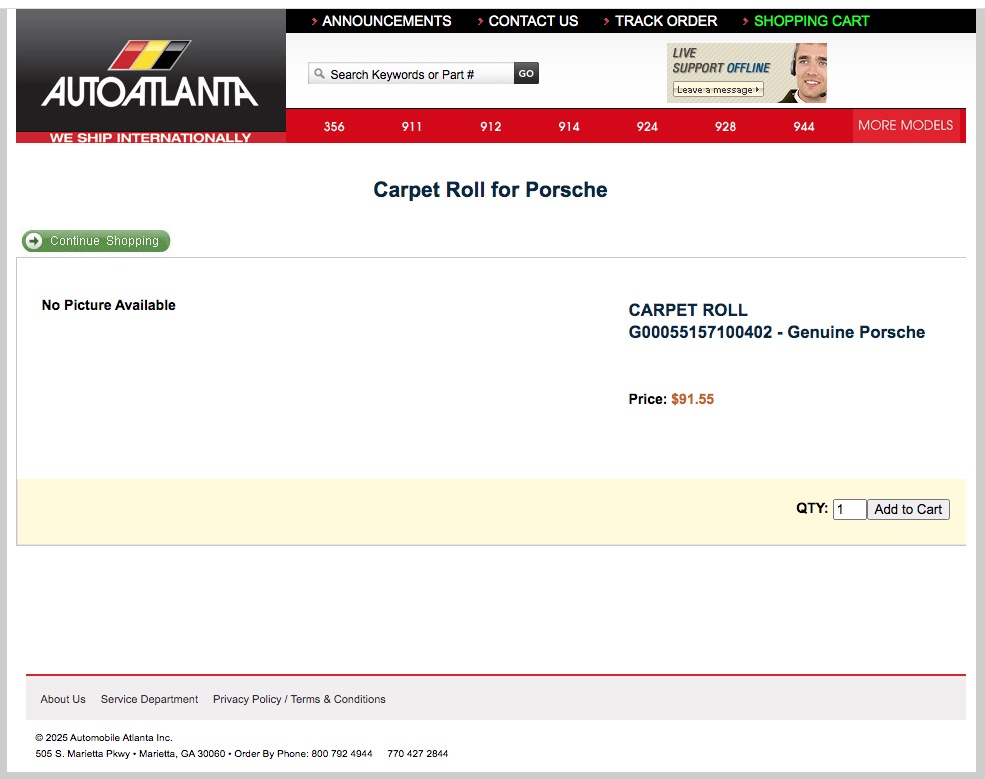Click the phone number 800 792 4944
This screenshot has width=985, height=779.
pos(342,753)
